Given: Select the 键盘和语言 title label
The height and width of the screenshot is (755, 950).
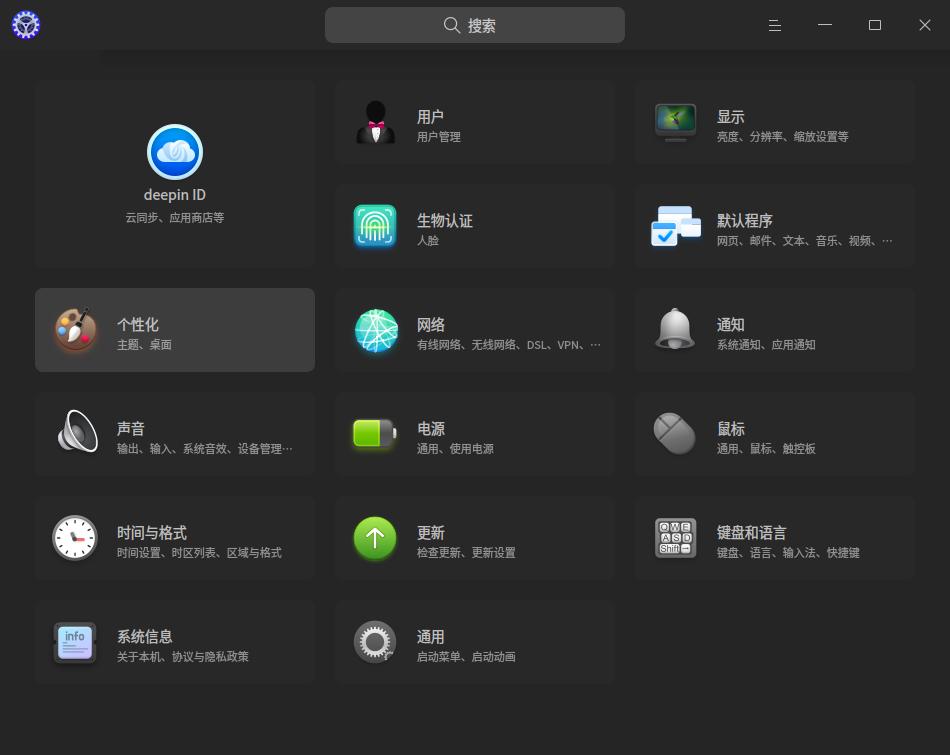Looking at the screenshot, I should click(x=752, y=533).
